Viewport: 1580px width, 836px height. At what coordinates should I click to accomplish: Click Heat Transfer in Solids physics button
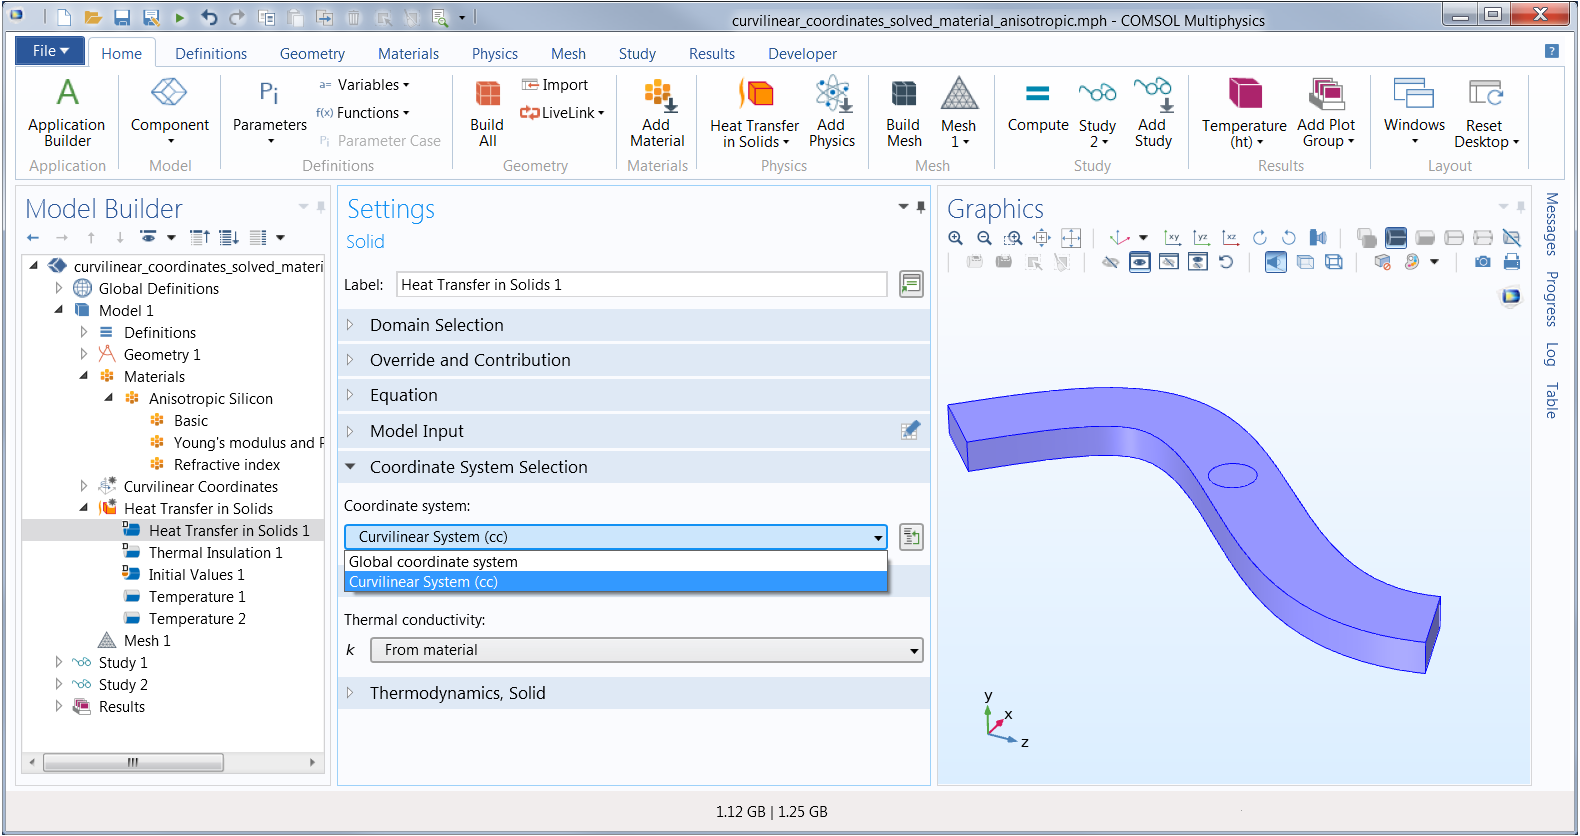[755, 113]
